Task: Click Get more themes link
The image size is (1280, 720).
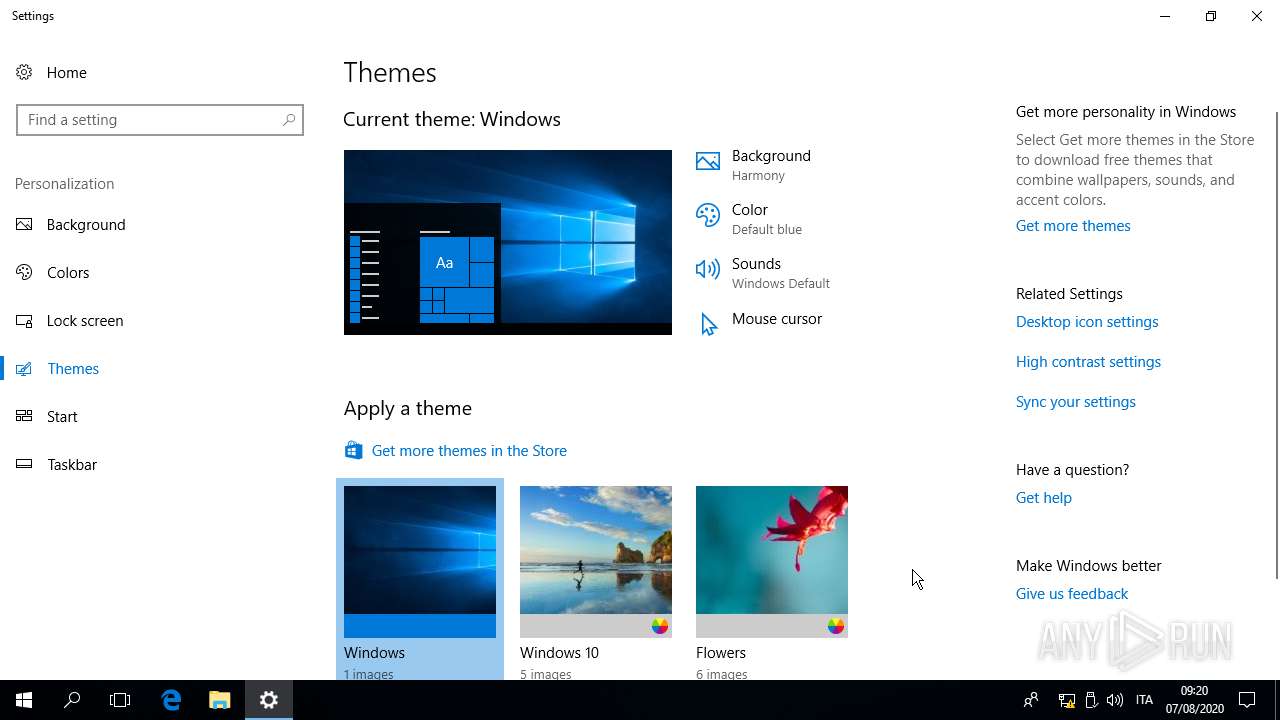Action: pyautogui.click(x=1073, y=226)
